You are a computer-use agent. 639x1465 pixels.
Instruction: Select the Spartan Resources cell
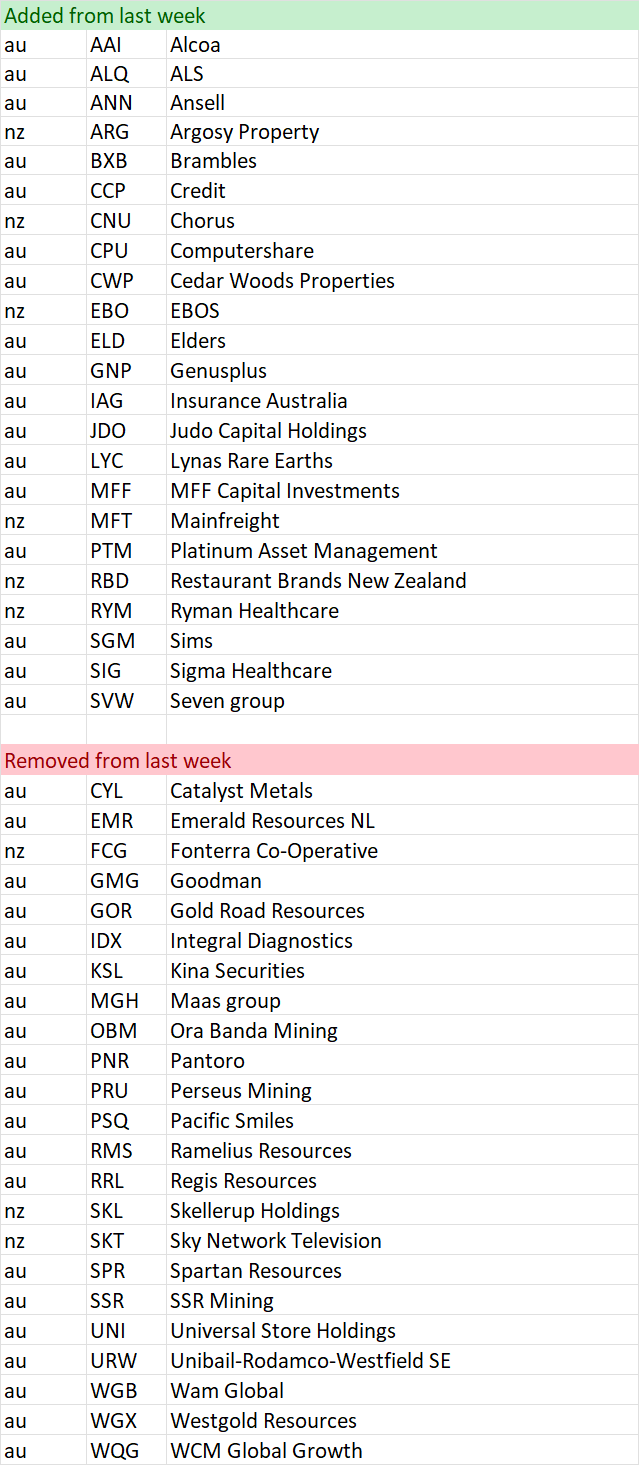pos(402,1270)
